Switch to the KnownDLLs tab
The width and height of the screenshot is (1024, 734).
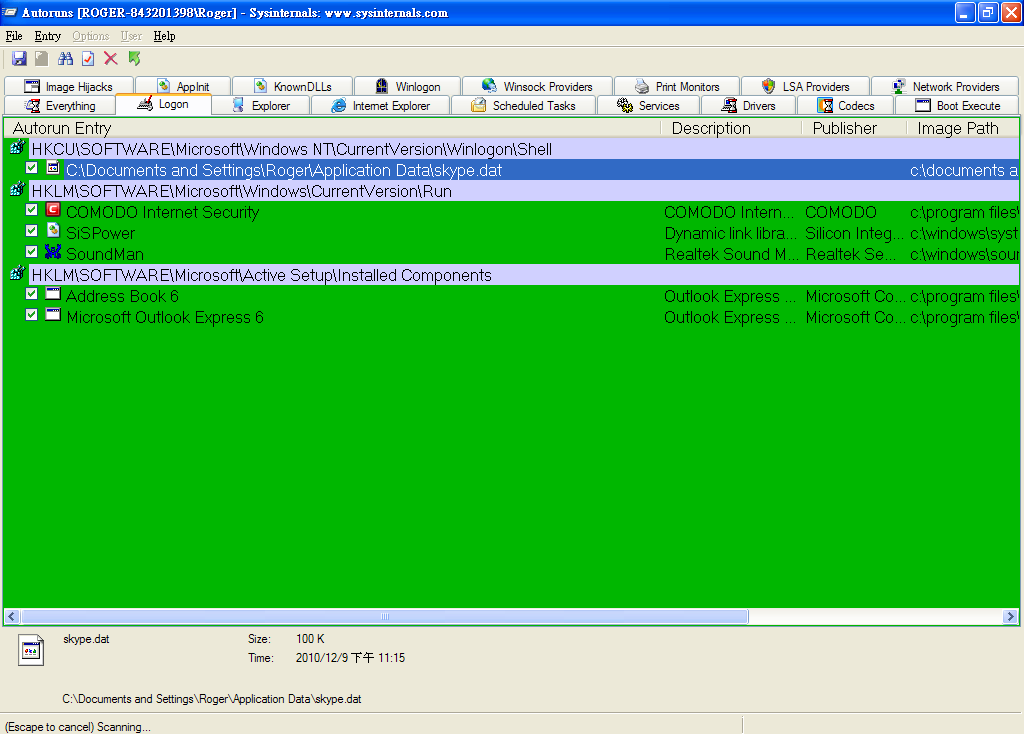coord(293,86)
